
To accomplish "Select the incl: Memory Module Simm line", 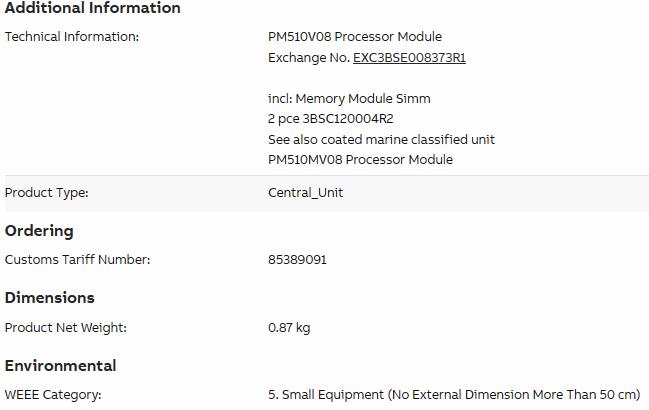I will click(349, 98).
